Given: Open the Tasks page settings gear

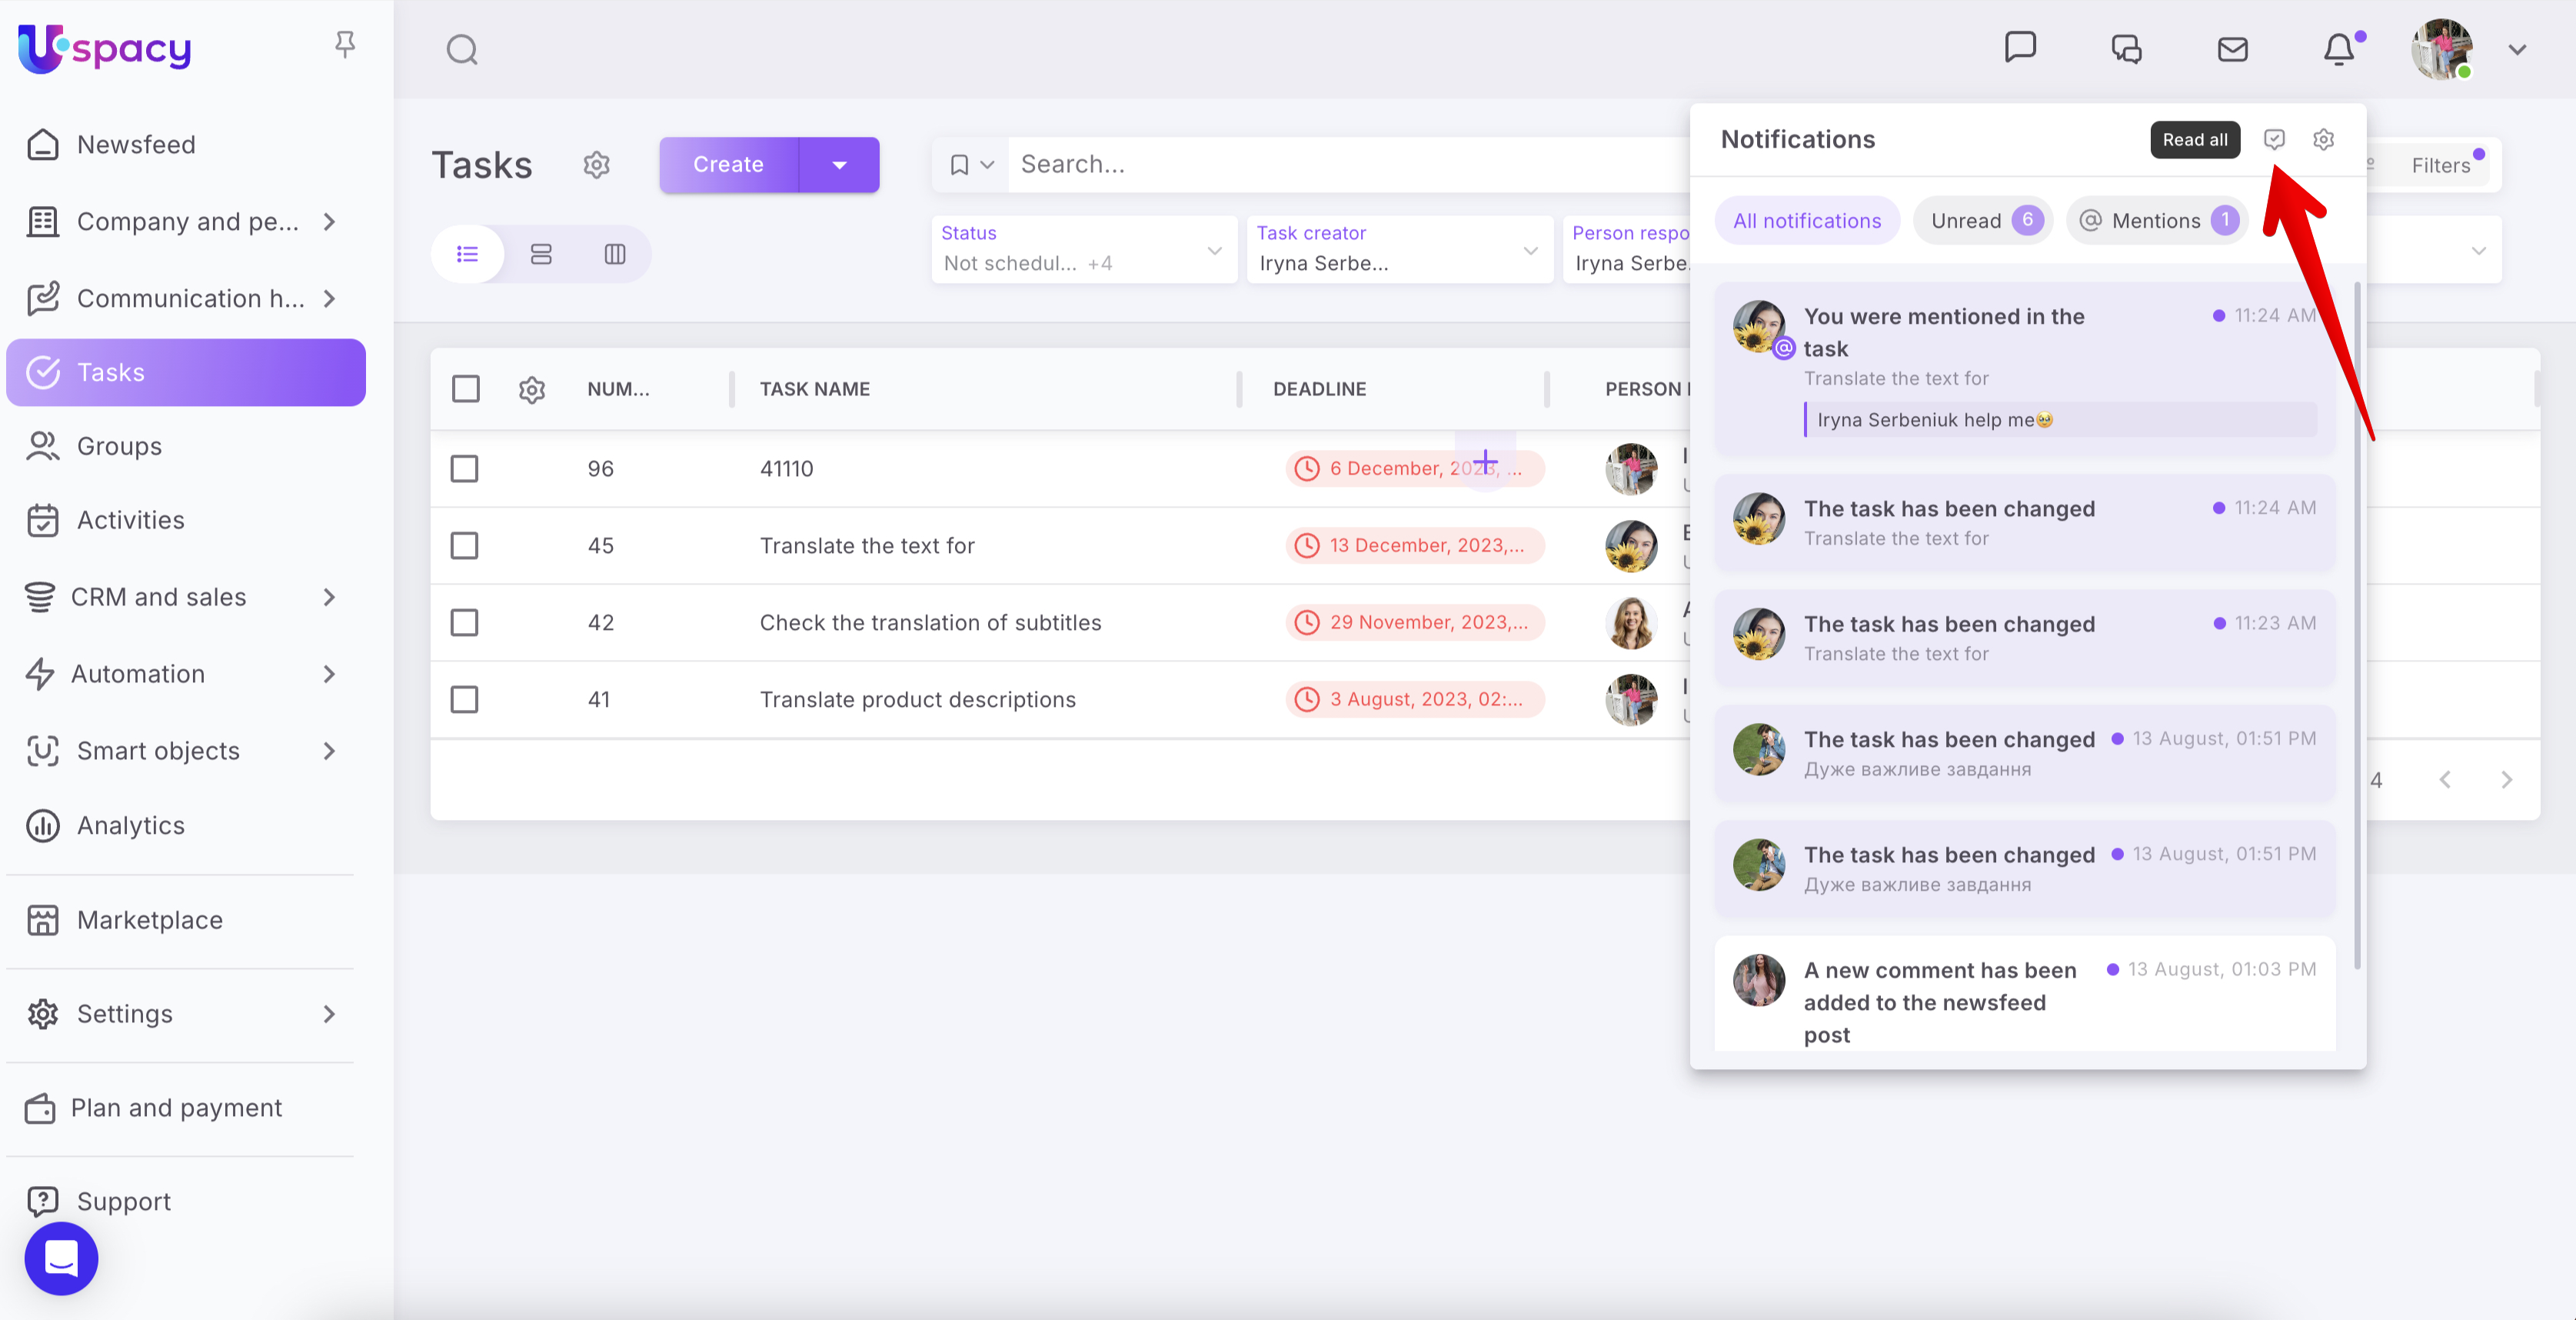Looking at the screenshot, I should [597, 165].
